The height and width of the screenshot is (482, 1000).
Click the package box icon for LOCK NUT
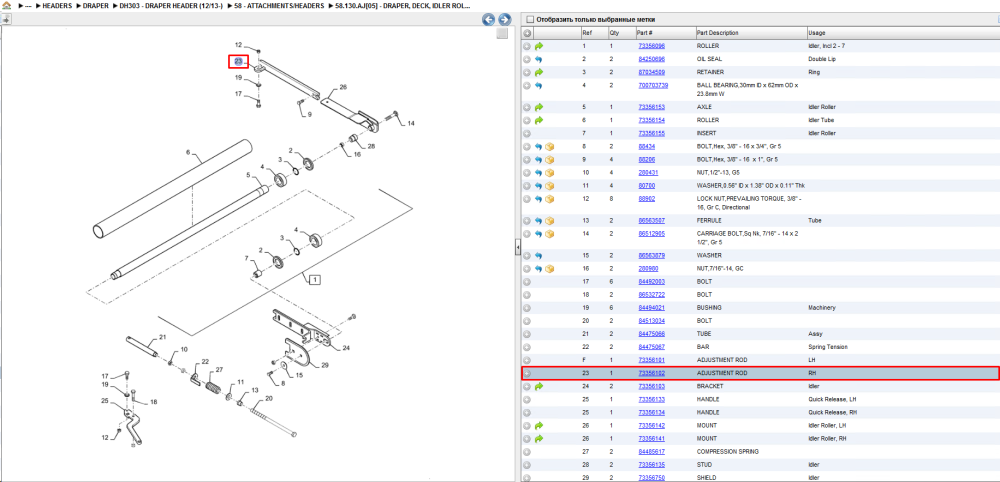550,199
